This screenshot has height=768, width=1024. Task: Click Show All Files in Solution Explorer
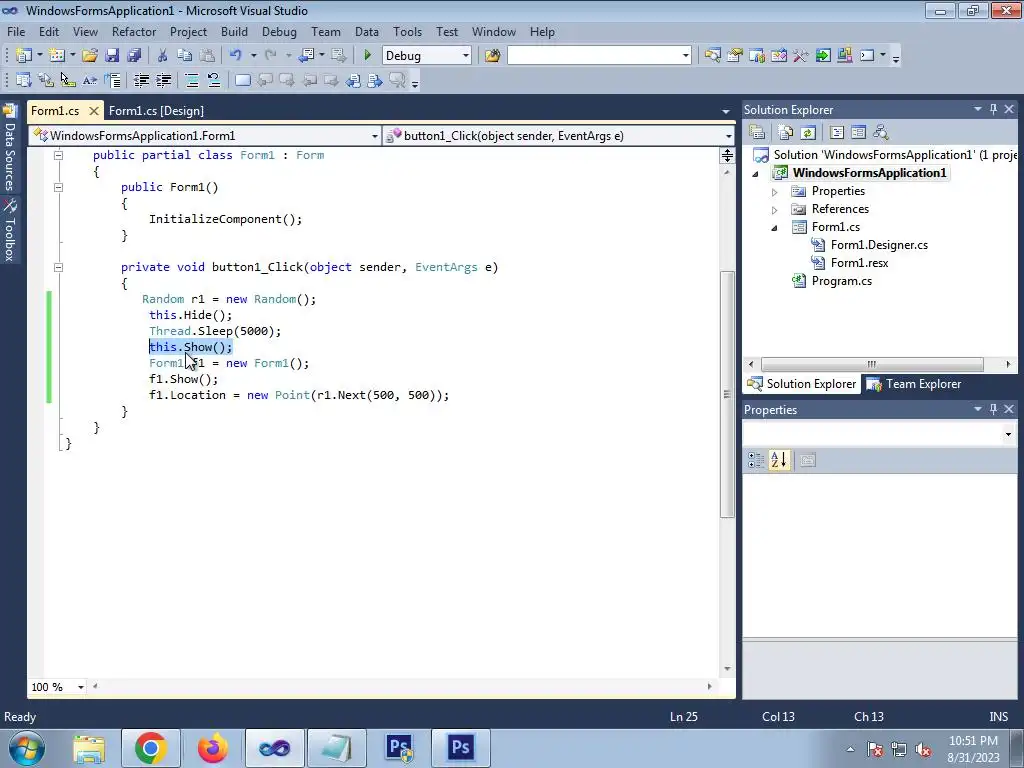pyautogui.click(x=786, y=133)
